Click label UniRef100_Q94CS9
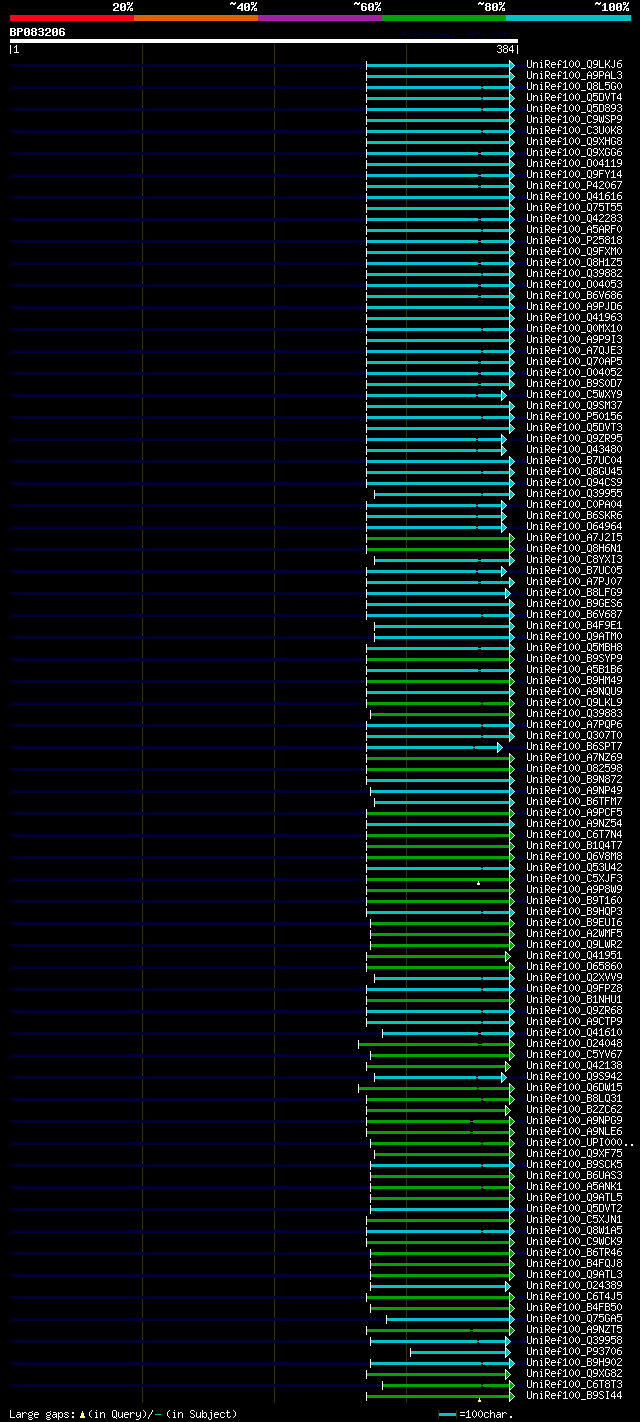Viewport: 640px width, 1422px height. pos(574,482)
